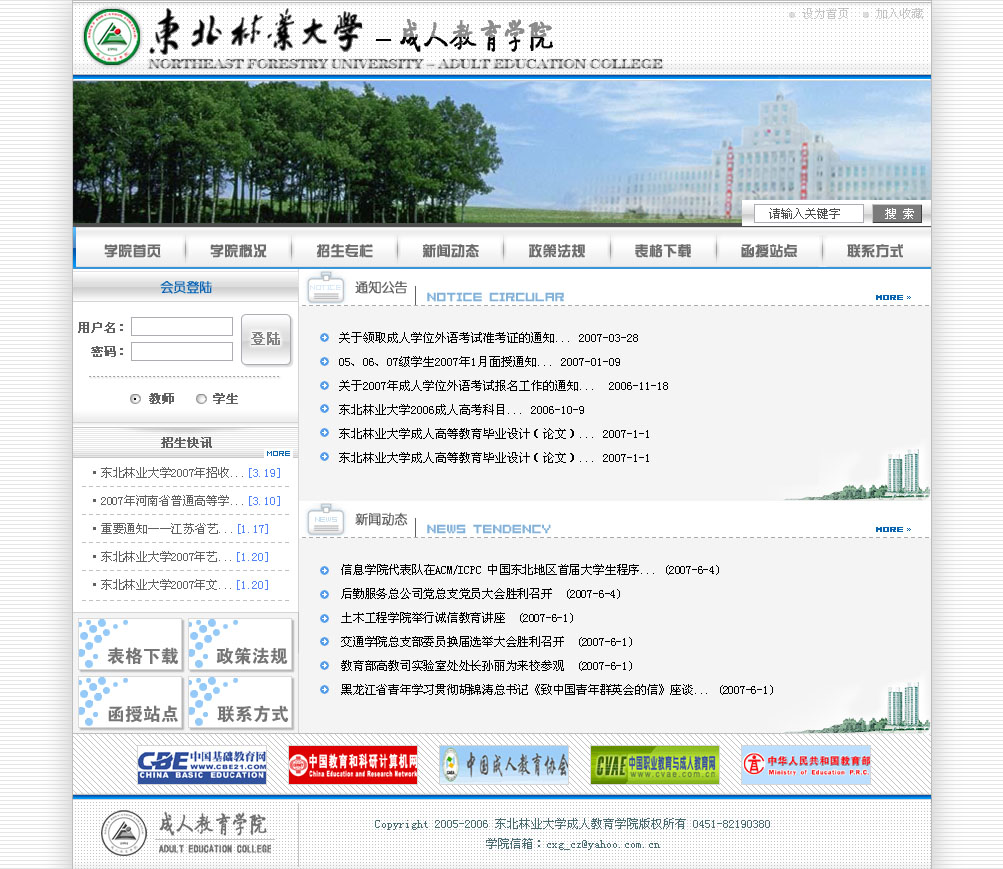Open MORE » for 新闻动态 news list
This screenshot has width=1003, height=869.
click(x=891, y=530)
